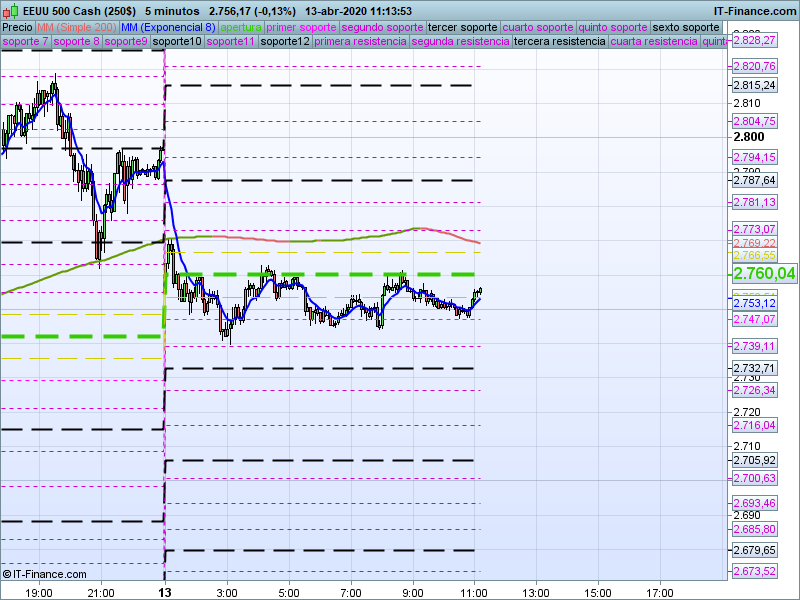Viewport: 800px width, 600px height.
Task: Select the soporte10 indicator label
Action: tap(177, 42)
